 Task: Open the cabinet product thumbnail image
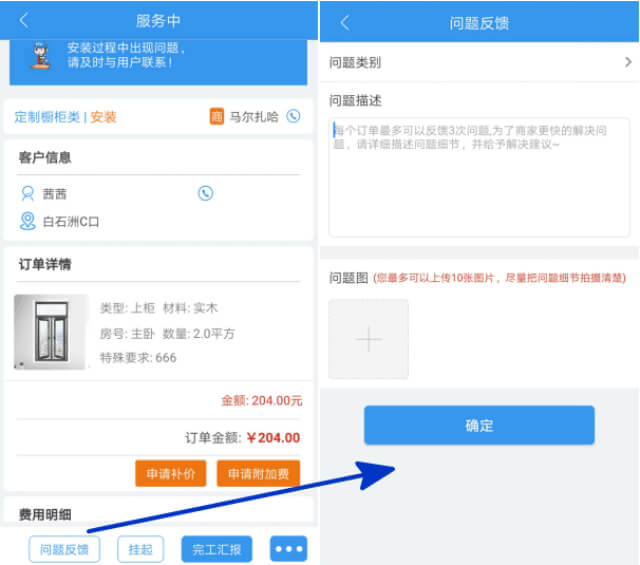[50, 333]
